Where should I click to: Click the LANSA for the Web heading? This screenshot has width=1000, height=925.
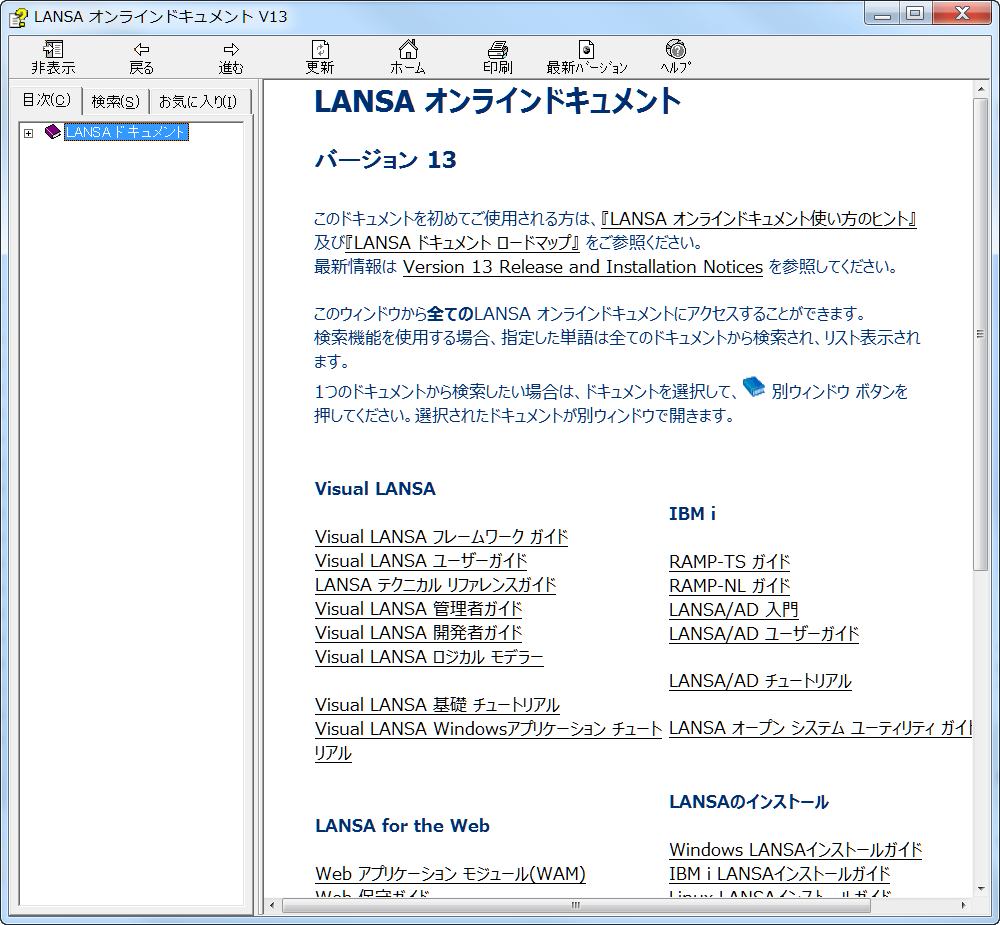402,825
